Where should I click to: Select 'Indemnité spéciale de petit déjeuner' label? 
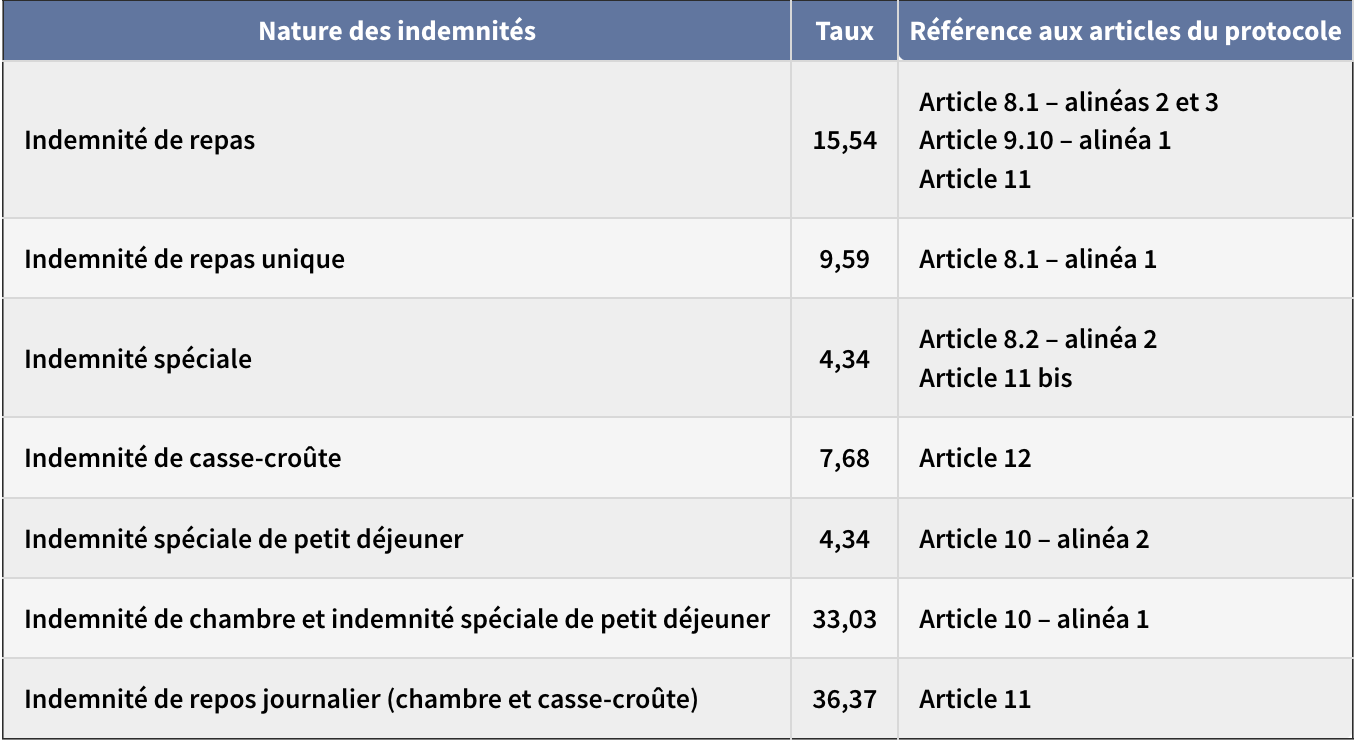(244, 539)
